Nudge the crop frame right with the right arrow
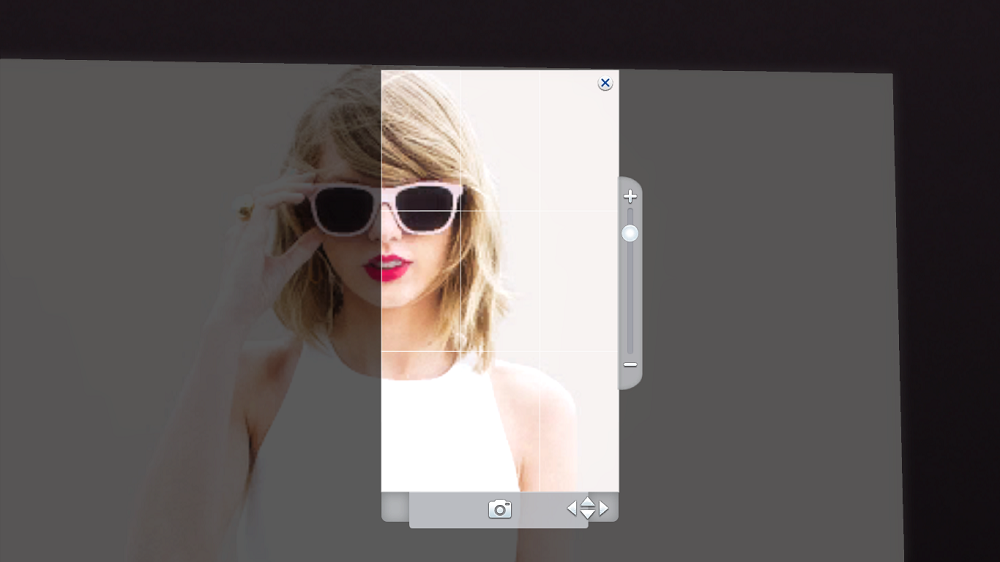The image size is (1000, 562). pos(604,509)
